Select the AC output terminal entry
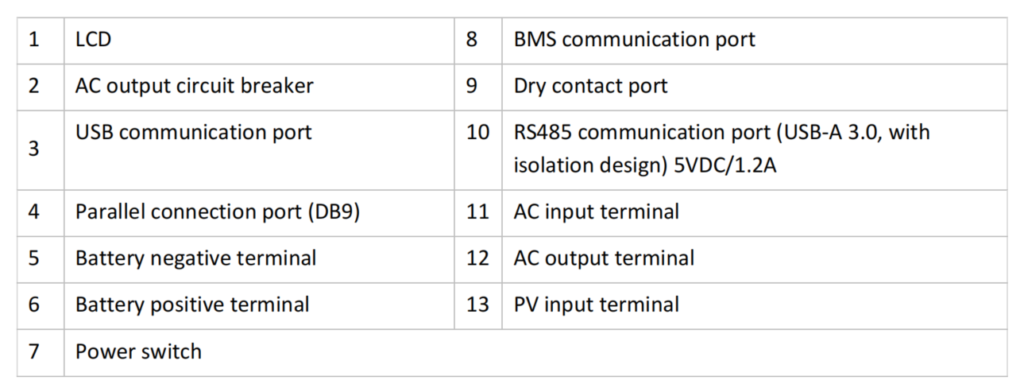 (604, 258)
